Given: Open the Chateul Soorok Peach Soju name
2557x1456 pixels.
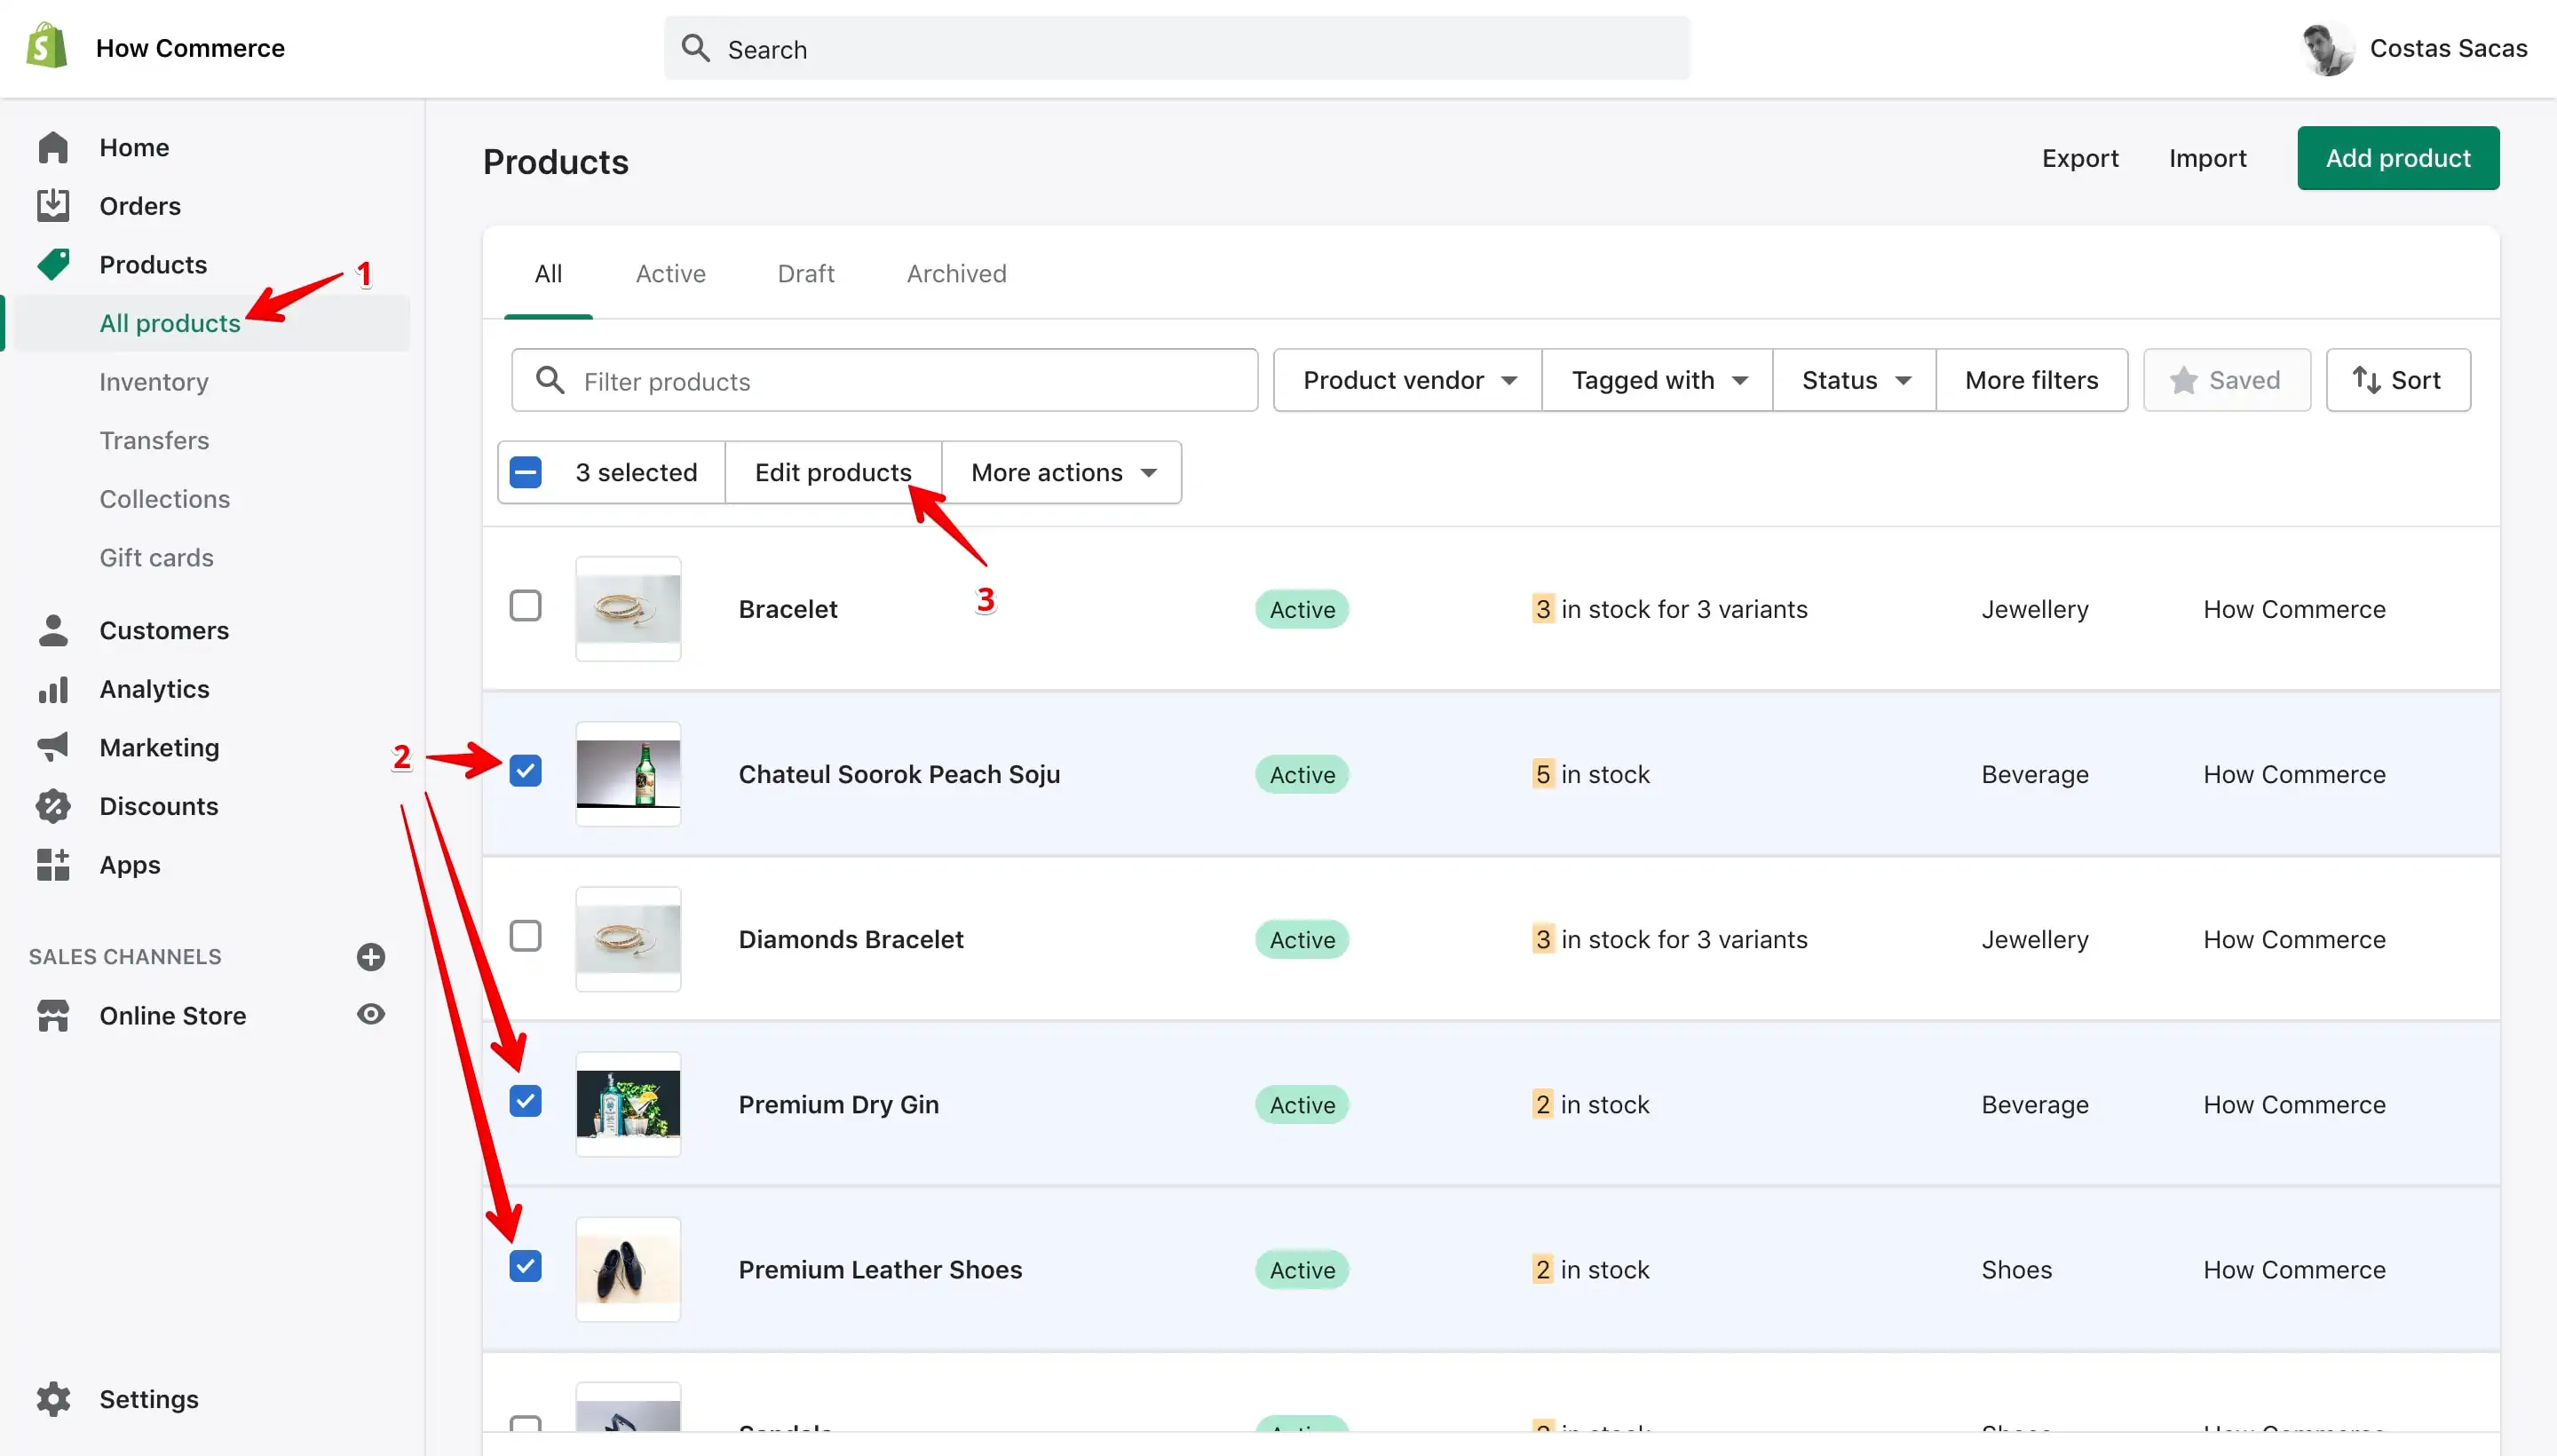Looking at the screenshot, I should coord(899,774).
